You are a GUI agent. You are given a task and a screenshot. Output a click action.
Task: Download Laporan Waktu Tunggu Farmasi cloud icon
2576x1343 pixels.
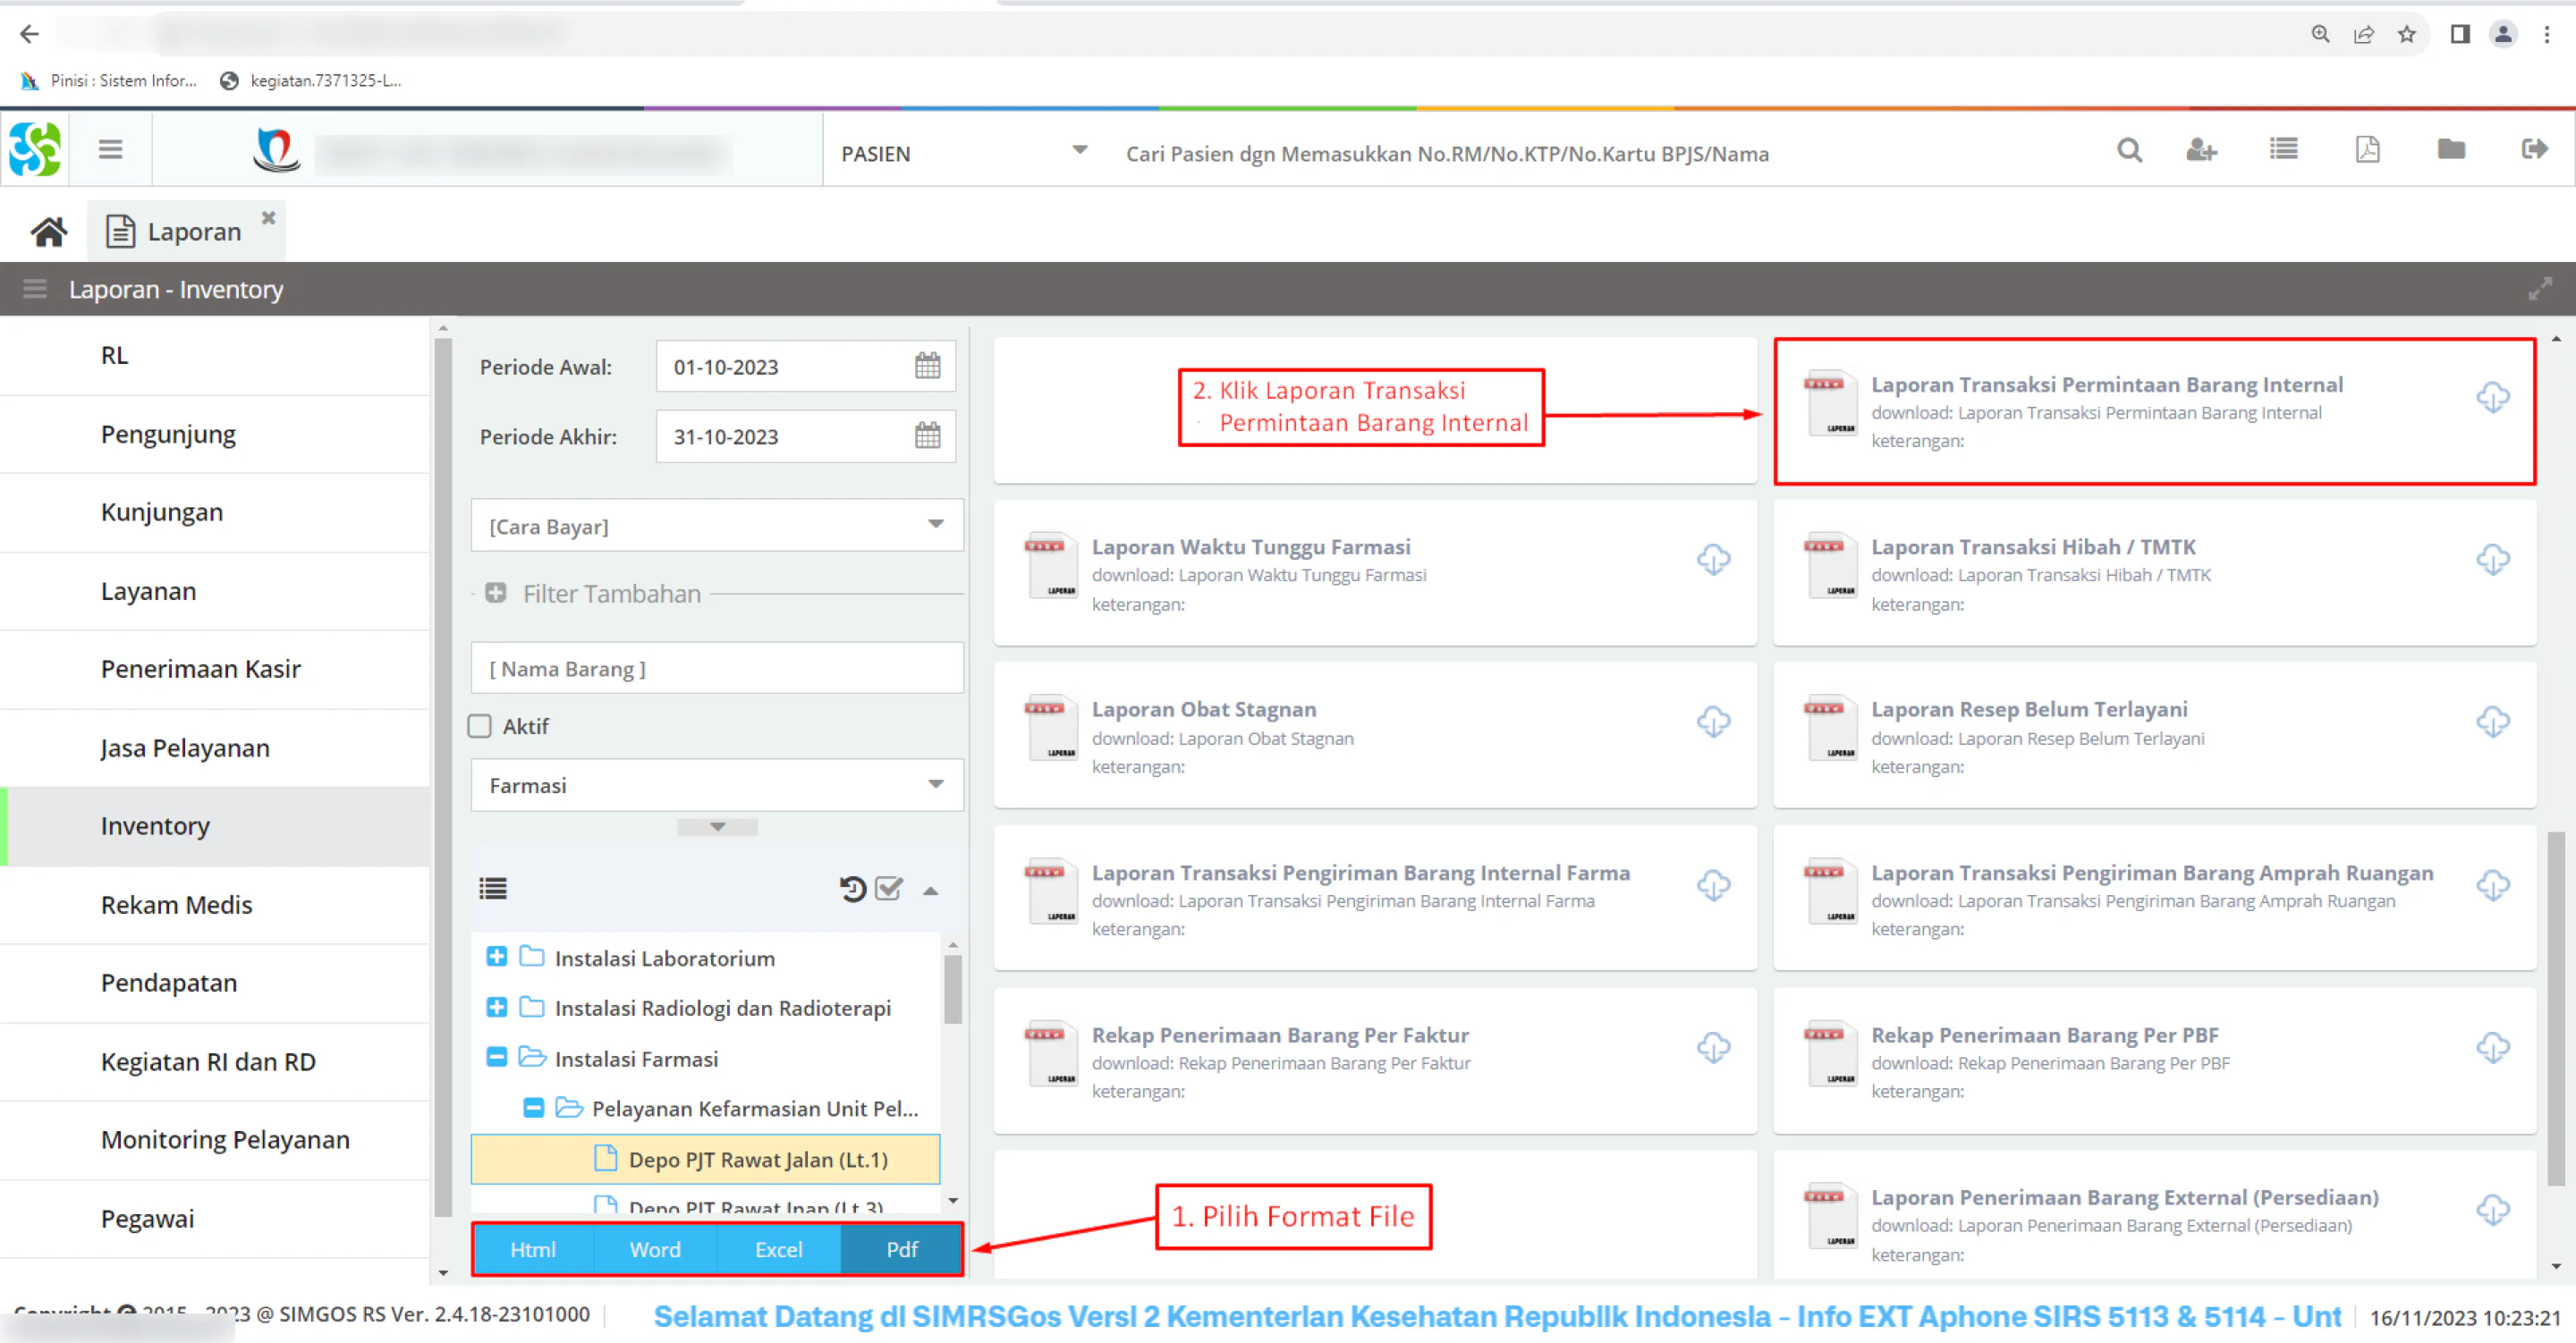(x=1713, y=560)
